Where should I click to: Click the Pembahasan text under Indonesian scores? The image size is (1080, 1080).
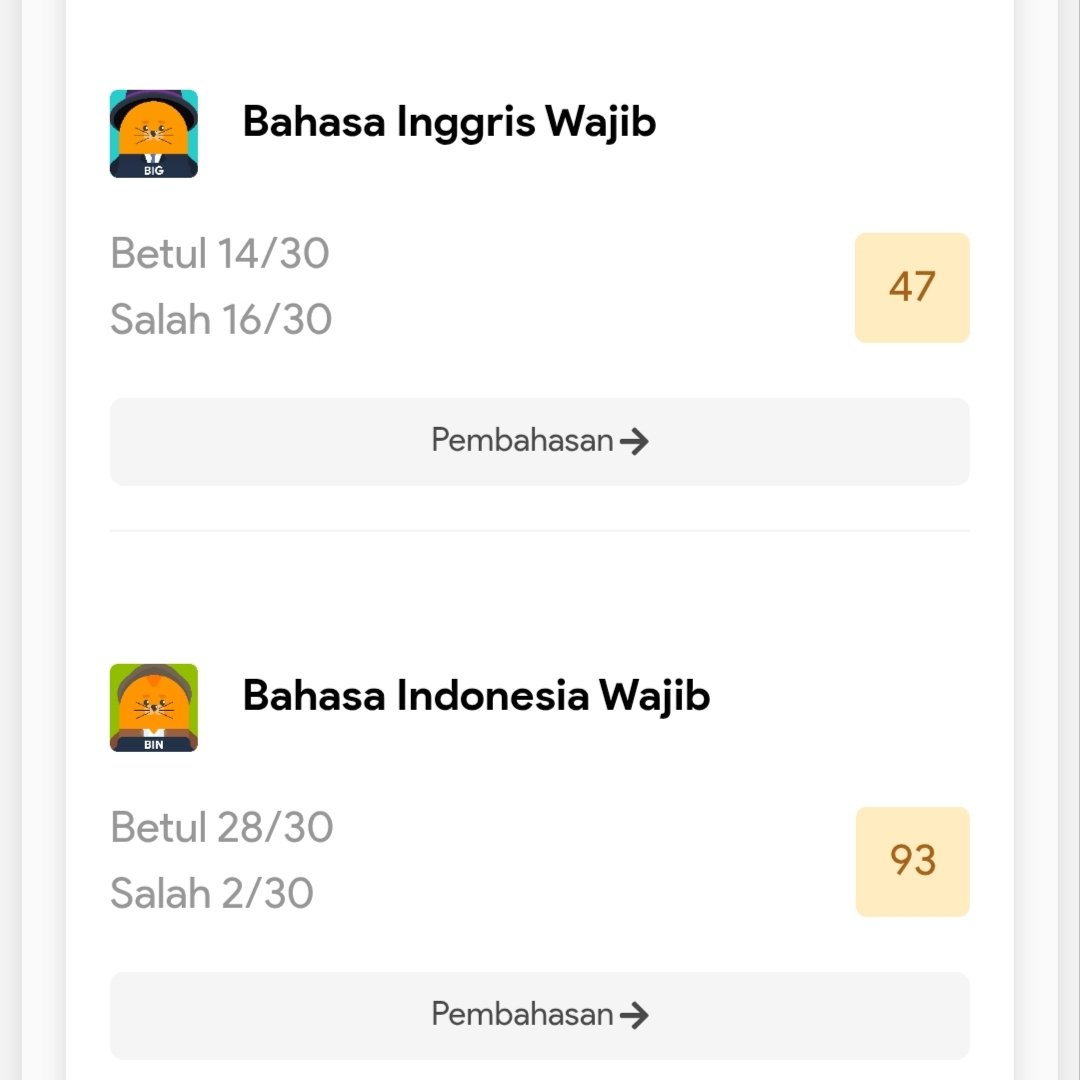(x=522, y=1014)
